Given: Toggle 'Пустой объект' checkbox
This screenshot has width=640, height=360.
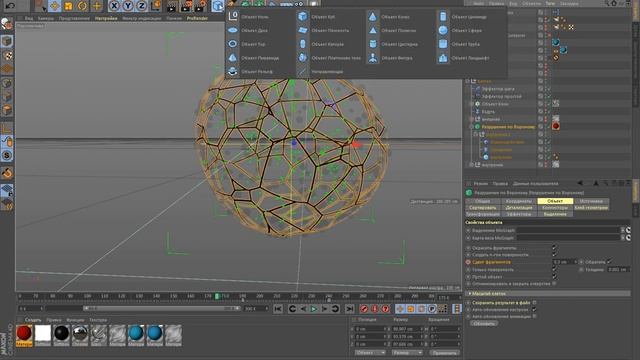Looking at the screenshot, I should [x=554, y=276].
